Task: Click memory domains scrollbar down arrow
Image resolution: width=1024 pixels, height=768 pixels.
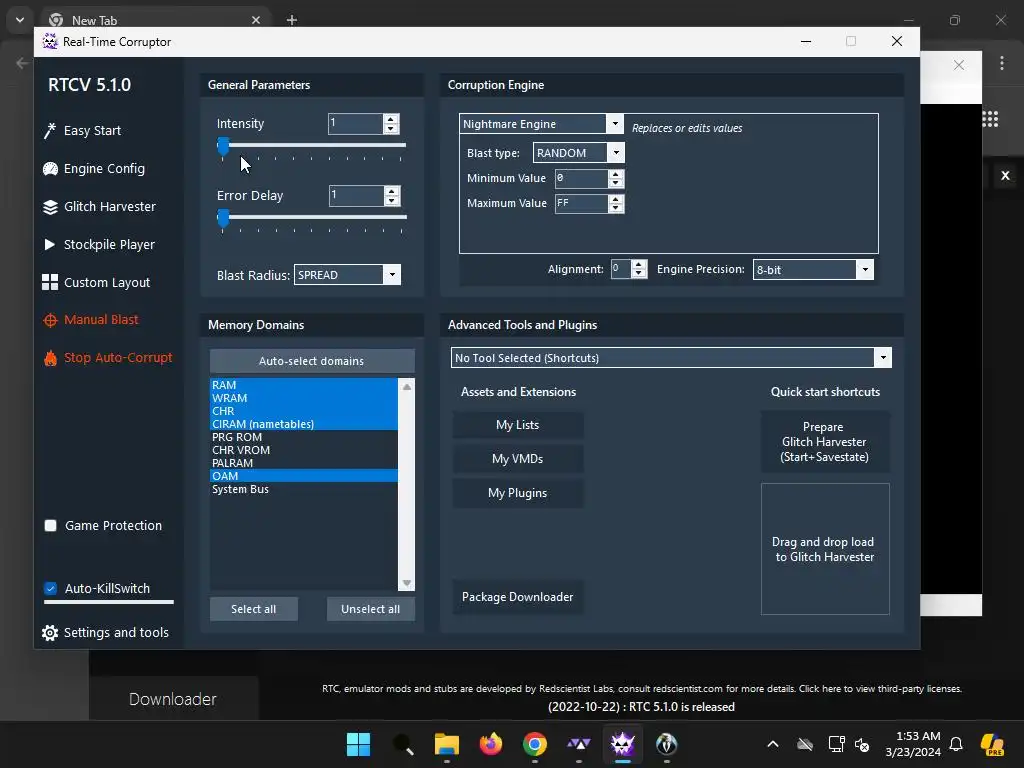Action: pyautogui.click(x=407, y=583)
